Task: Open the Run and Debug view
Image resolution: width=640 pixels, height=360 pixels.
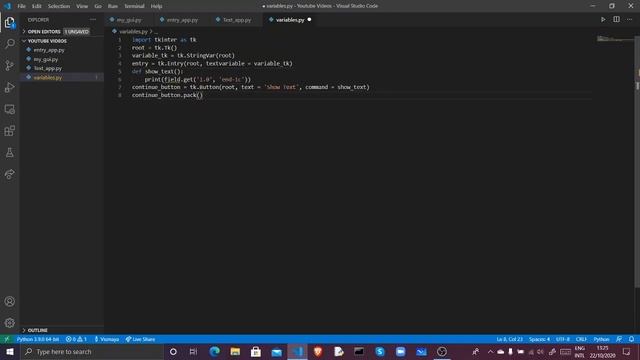Action: [9, 87]
